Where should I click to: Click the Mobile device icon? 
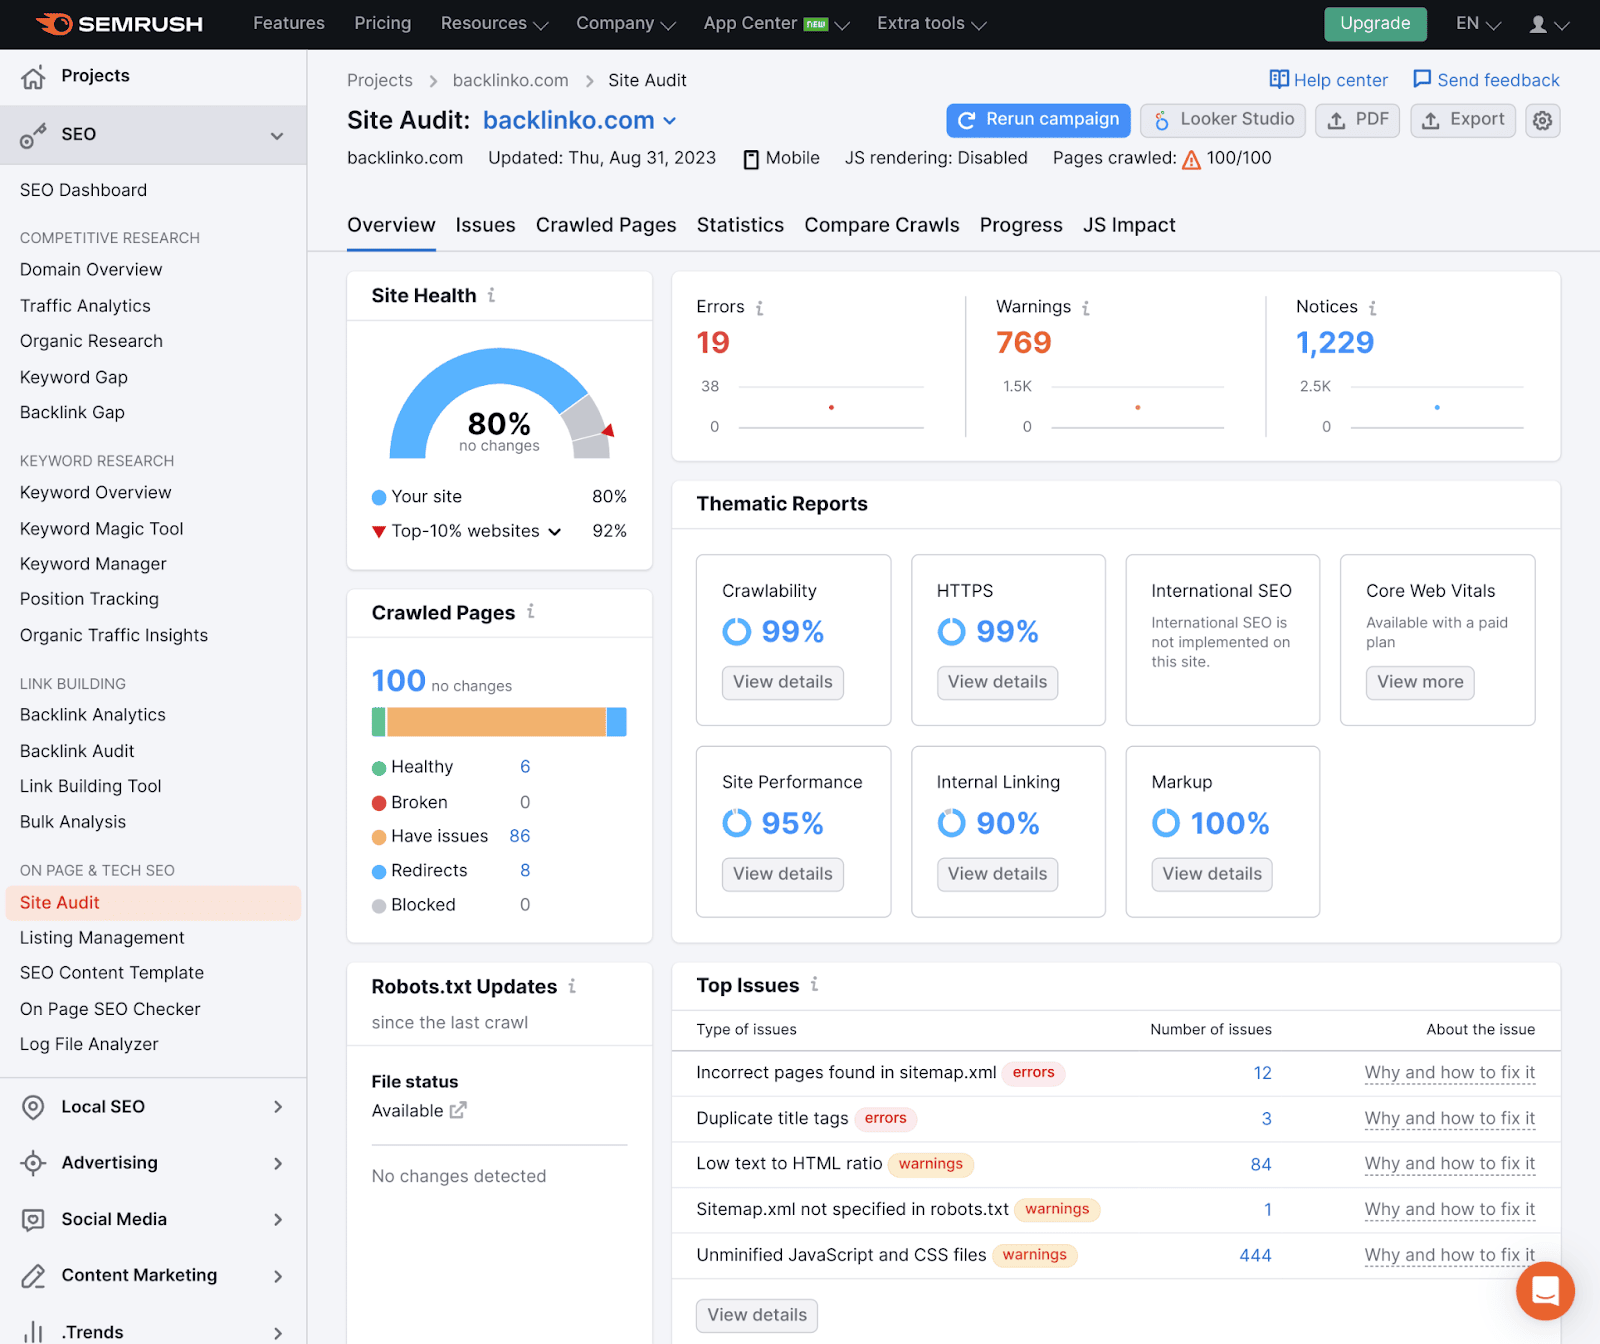pyautogui.click(x=751, y=160)
